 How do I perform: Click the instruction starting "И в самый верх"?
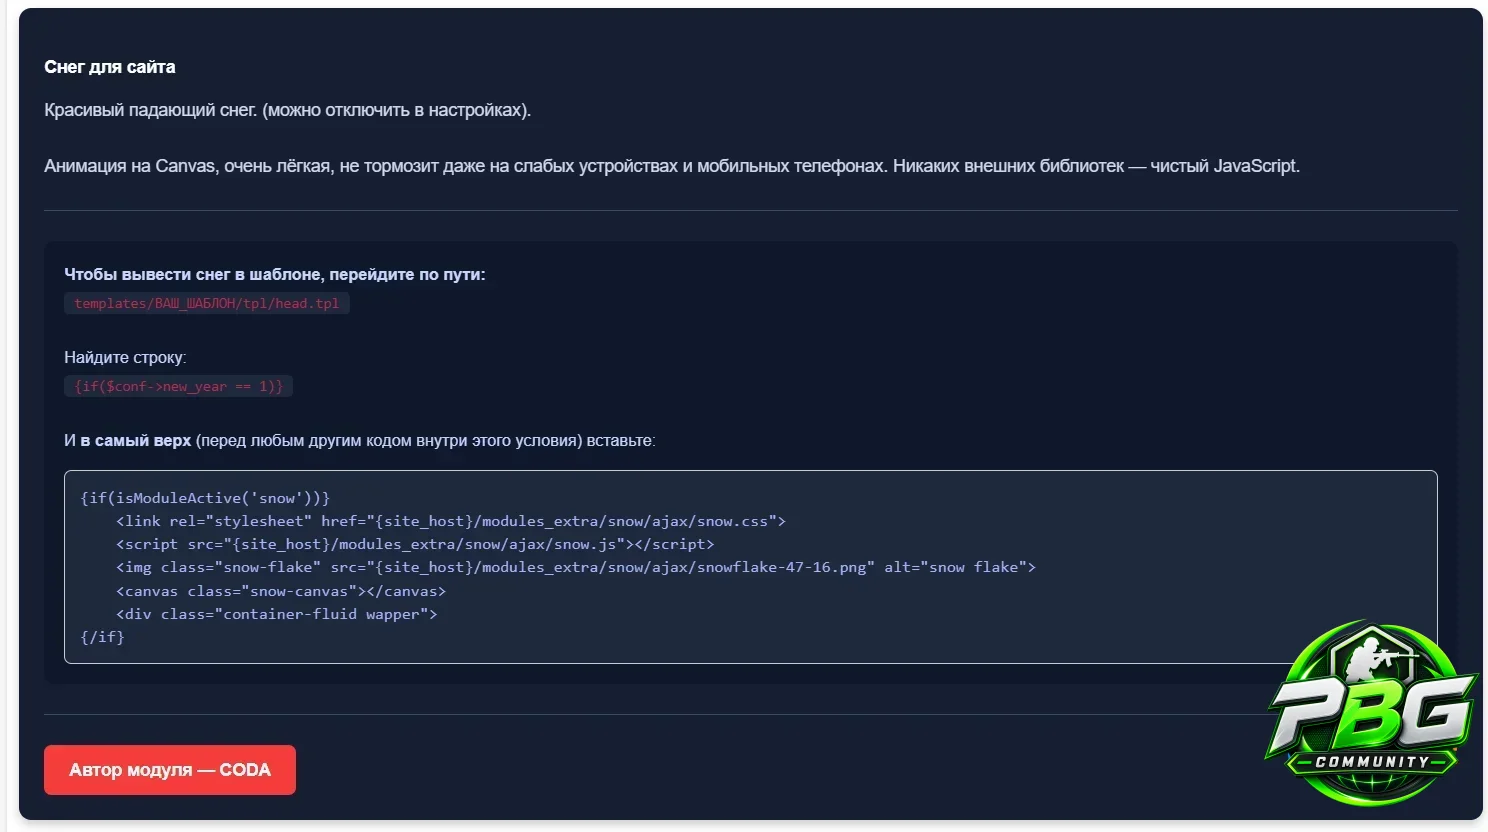(360, 440)
